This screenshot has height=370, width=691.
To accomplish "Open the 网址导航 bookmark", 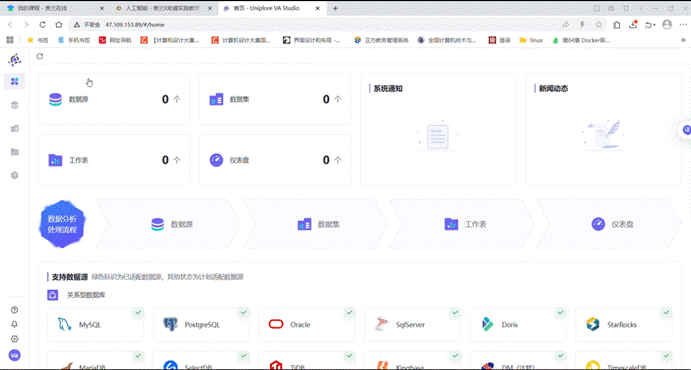I will point(115,40).
